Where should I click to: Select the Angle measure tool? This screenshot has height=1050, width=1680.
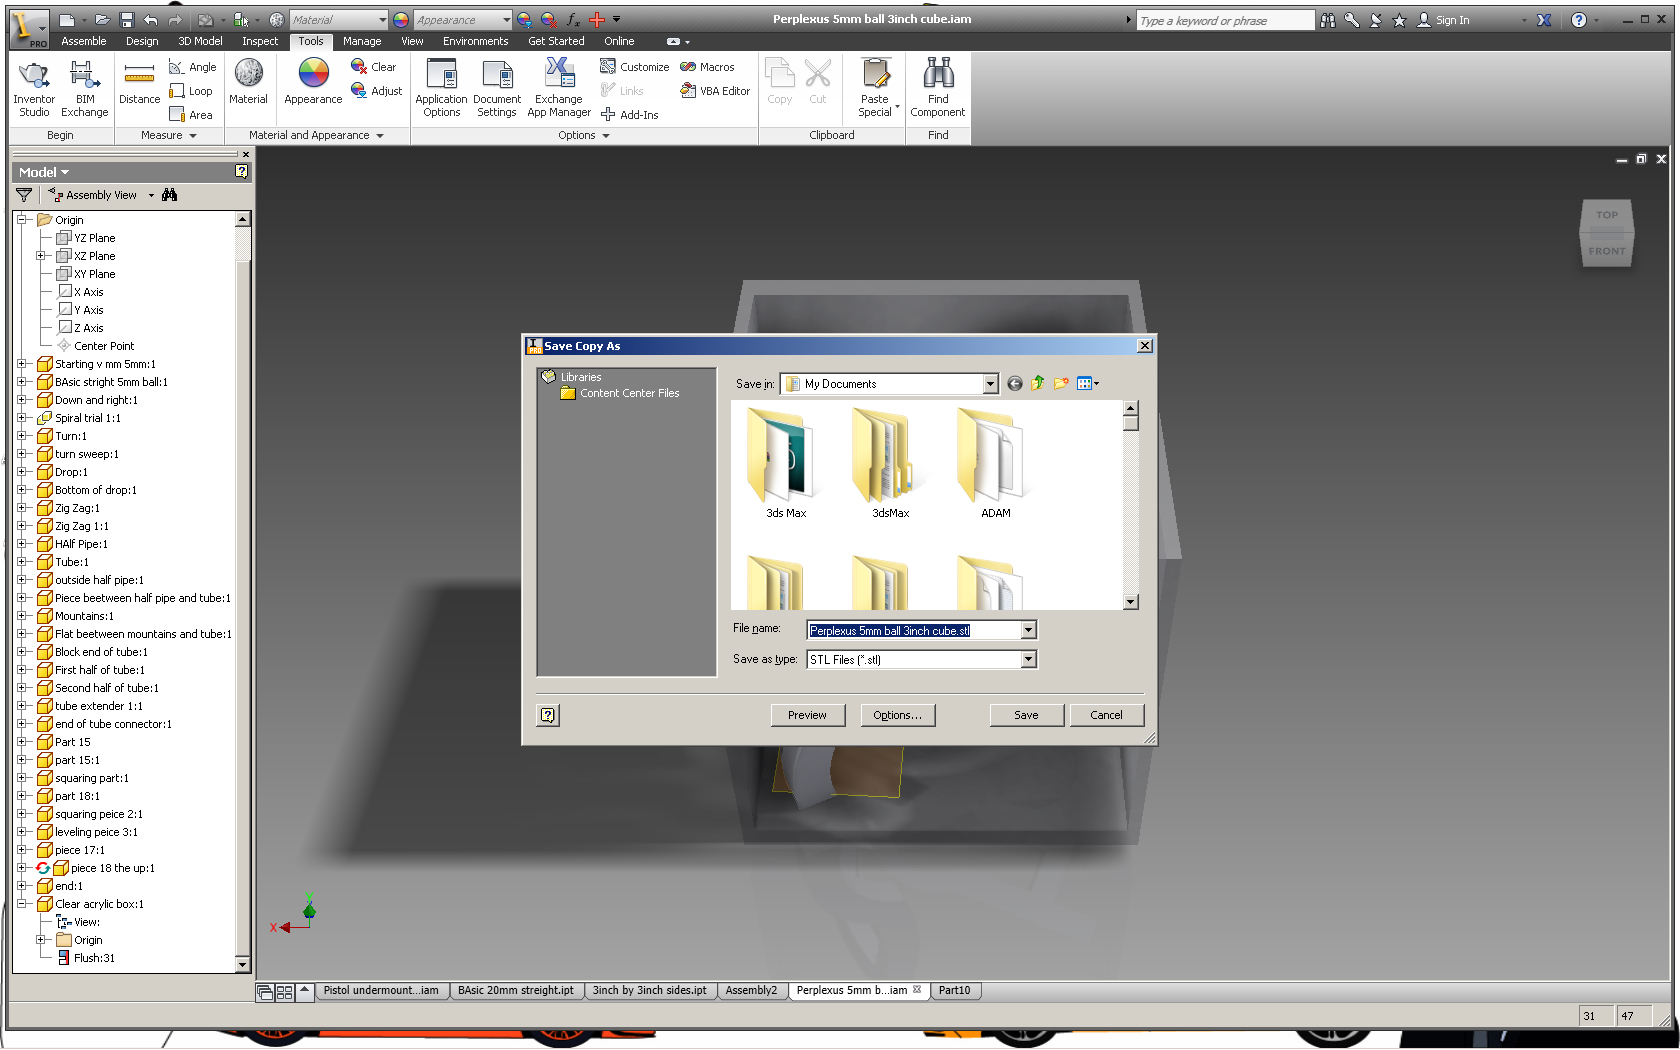click(x=192, y=67)
